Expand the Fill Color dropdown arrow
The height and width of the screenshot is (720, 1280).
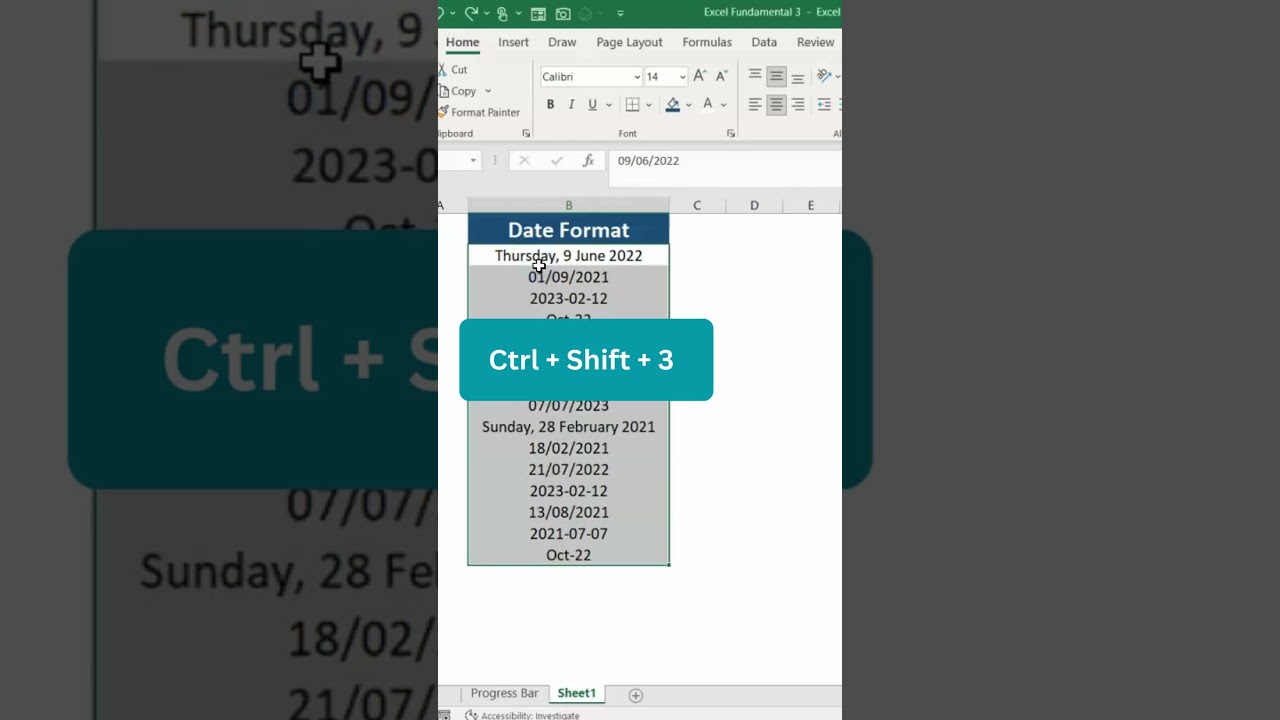click(688, 104)
